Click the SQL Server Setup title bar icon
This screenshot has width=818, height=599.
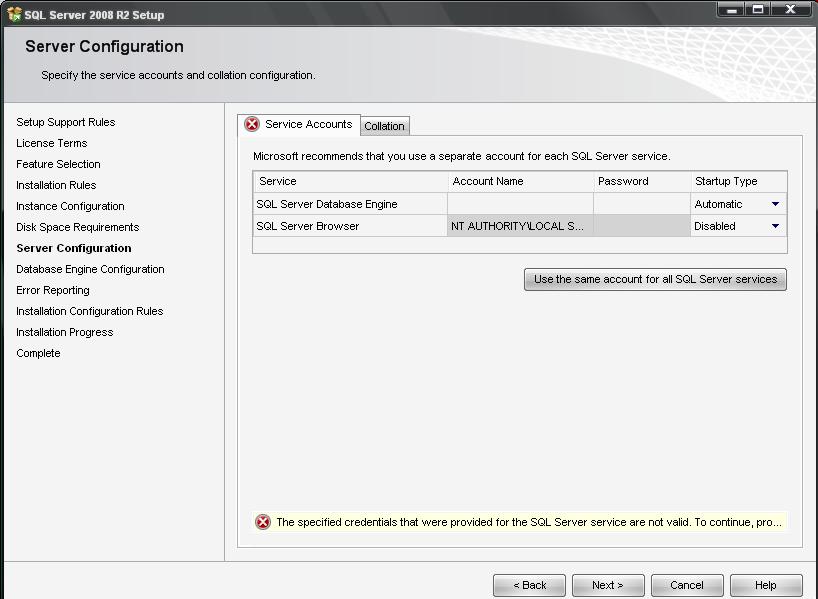point(14,14)
